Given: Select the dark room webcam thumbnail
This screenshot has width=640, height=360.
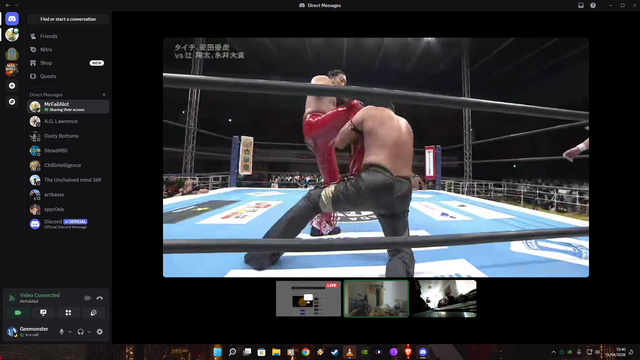Looking at the screenshot, I should coord(444,298).
